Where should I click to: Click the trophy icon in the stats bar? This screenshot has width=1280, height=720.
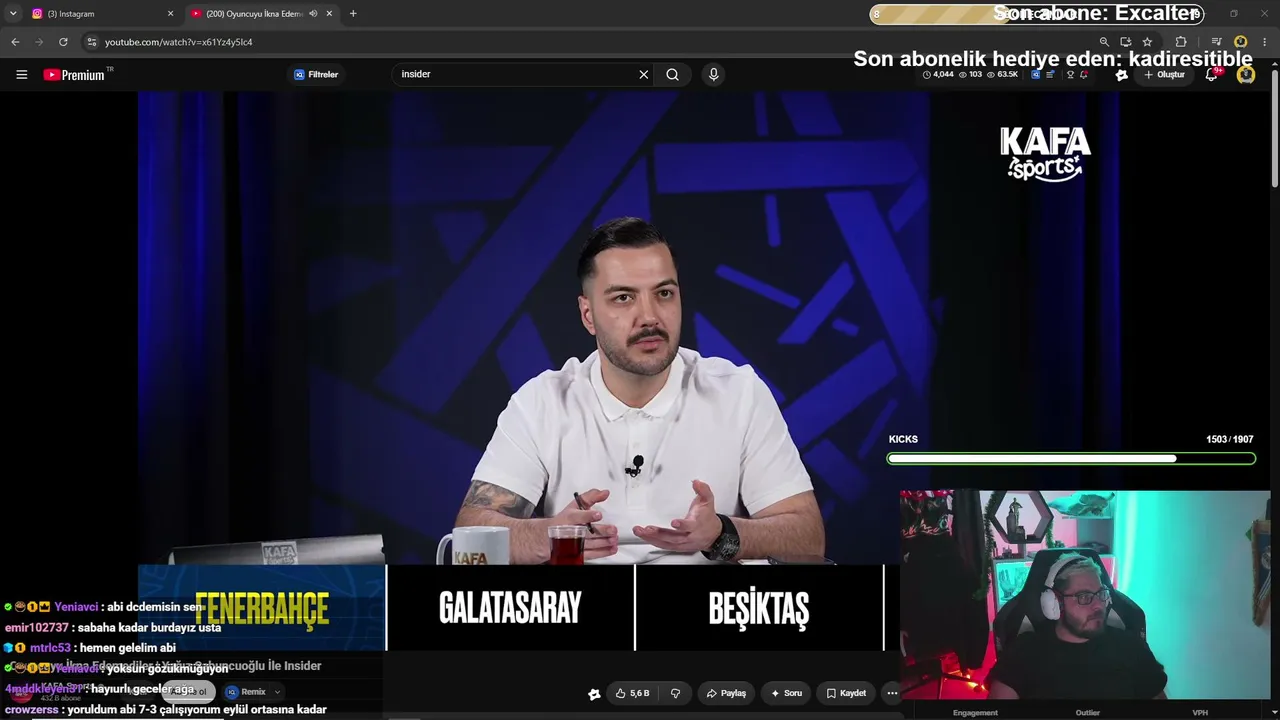1070,75
